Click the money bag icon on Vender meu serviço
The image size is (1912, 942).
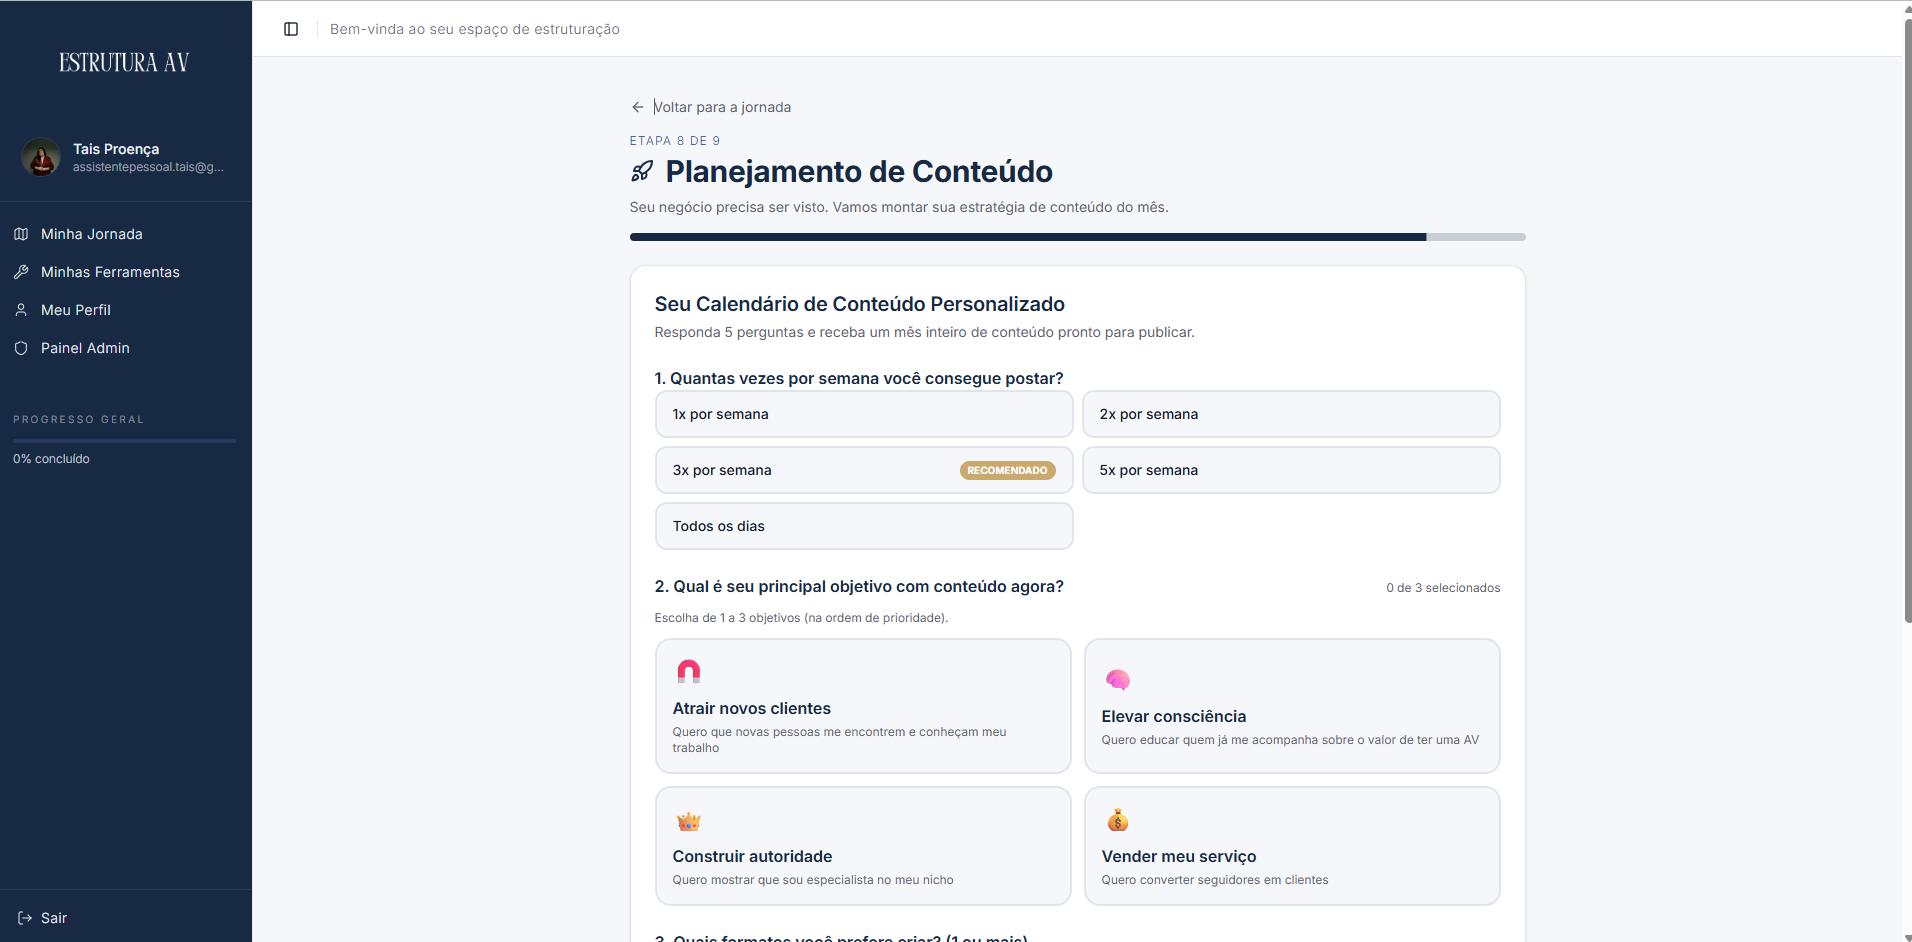coord(1118,821)
